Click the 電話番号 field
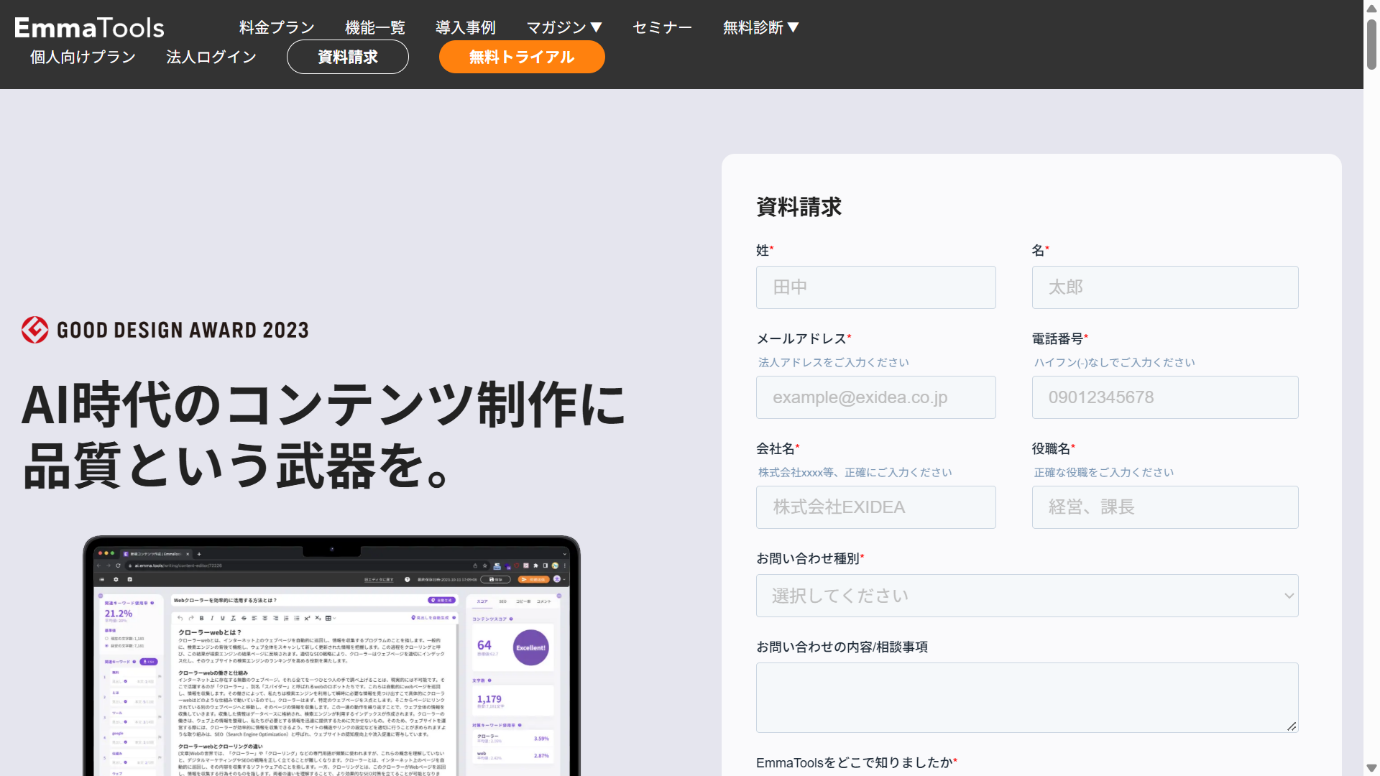The width and height of the screenshot is (1380, 776). point(1165,397)
